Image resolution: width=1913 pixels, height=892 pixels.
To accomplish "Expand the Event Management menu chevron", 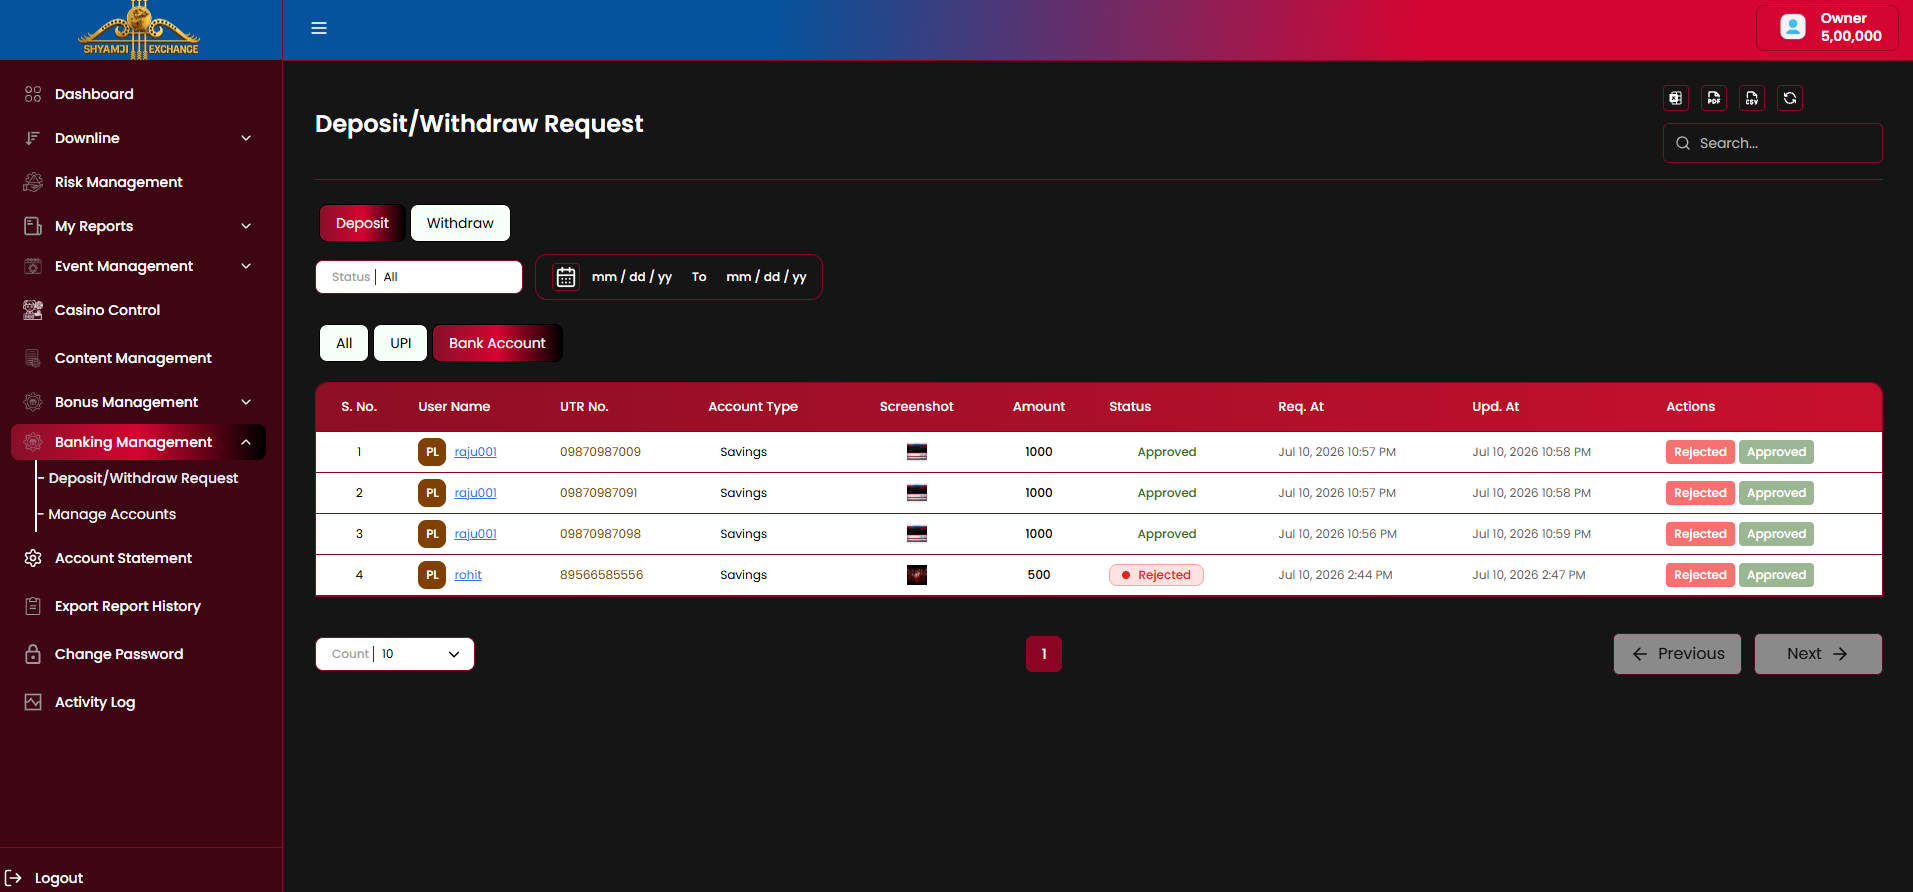I will tap(246, 266).
